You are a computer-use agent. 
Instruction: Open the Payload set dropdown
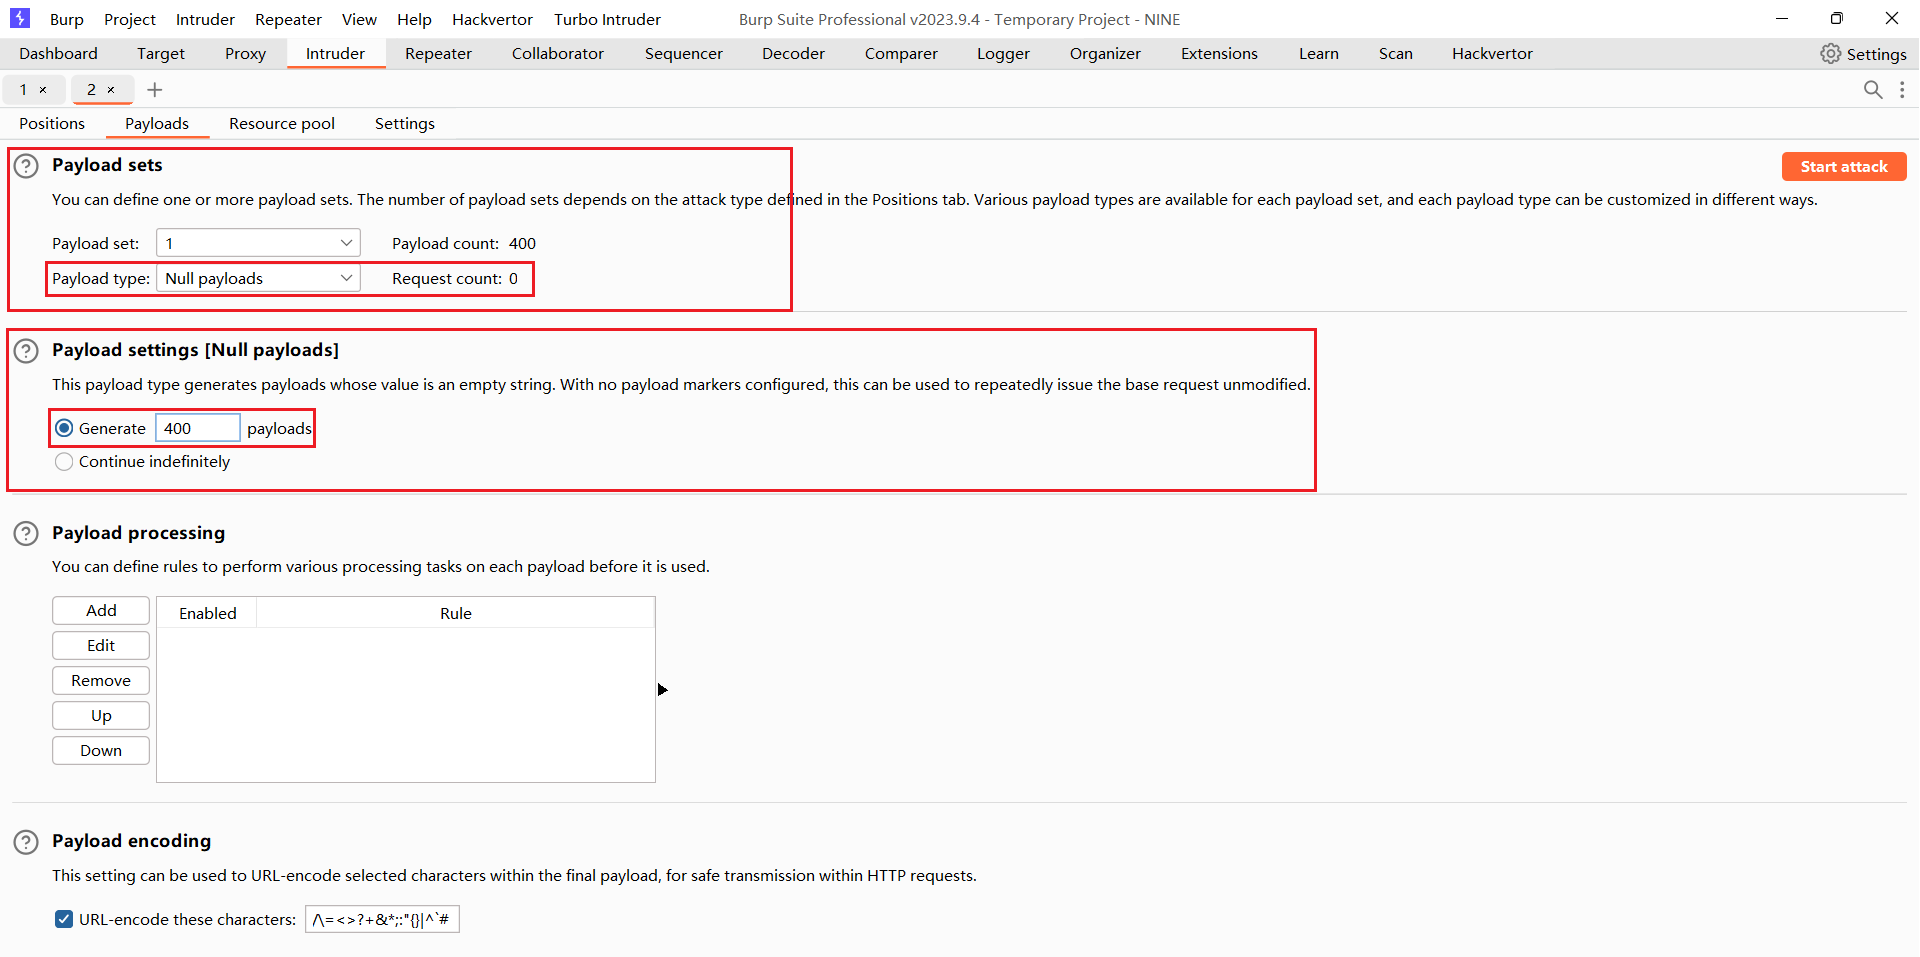click(x=258, y=243)
